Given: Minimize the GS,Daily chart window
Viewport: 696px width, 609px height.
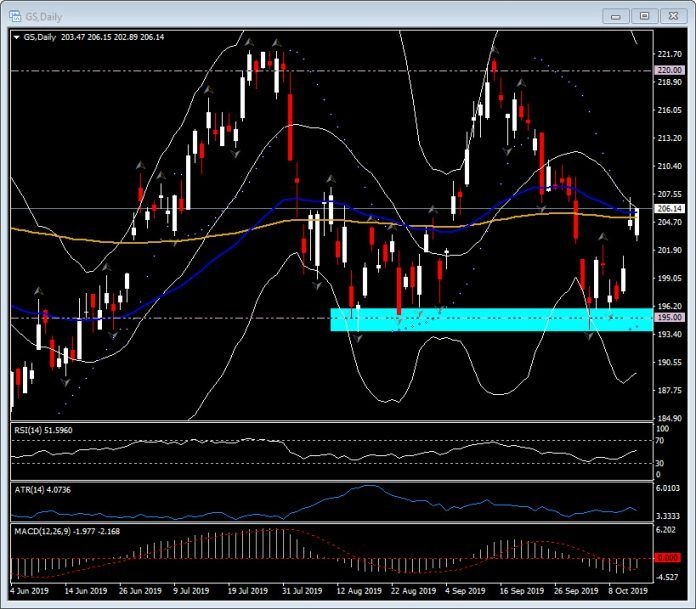Looking at the screenshot, I should (x=616, y=16).
